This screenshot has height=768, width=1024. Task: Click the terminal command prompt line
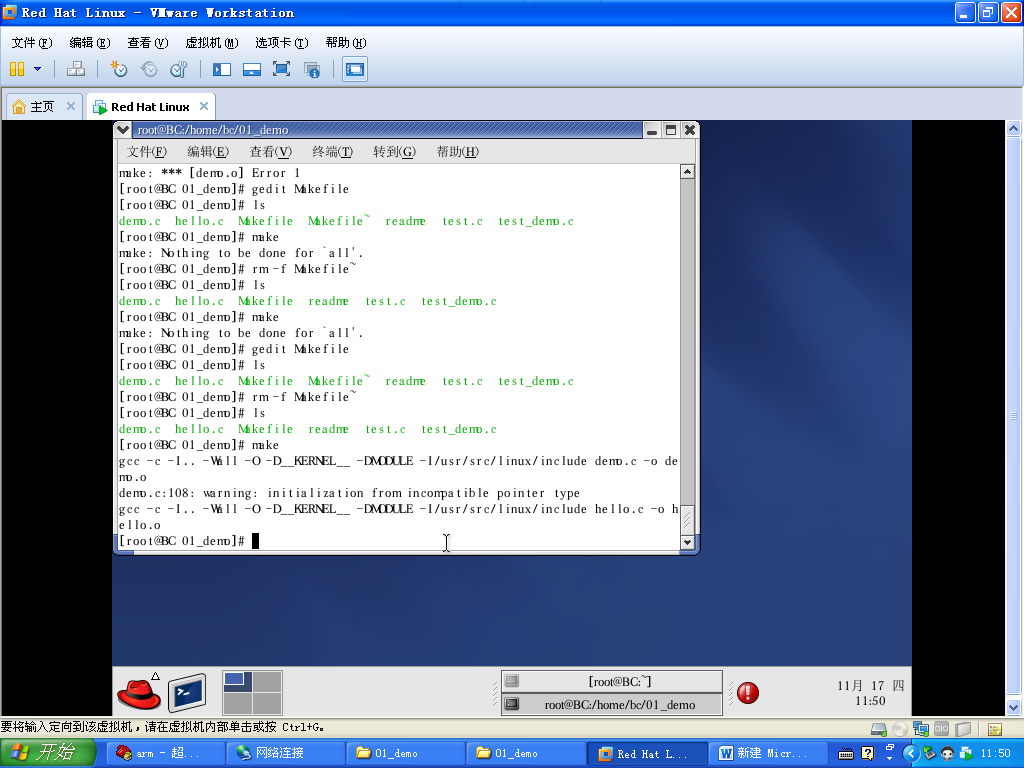pos(398,541)
